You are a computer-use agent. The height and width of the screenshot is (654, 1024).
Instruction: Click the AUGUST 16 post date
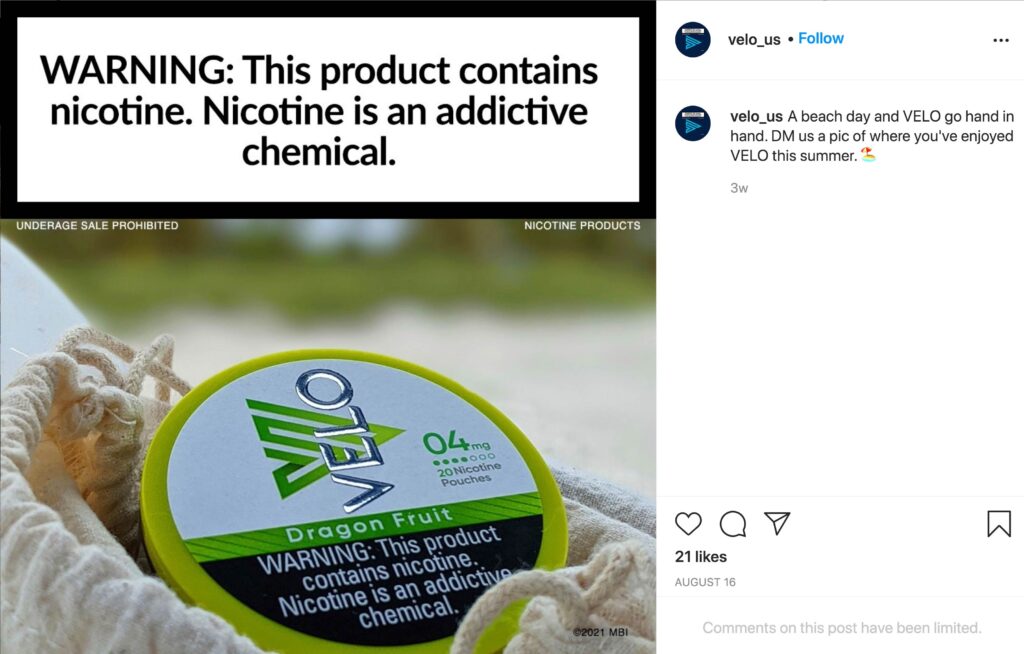pos(705,582)
